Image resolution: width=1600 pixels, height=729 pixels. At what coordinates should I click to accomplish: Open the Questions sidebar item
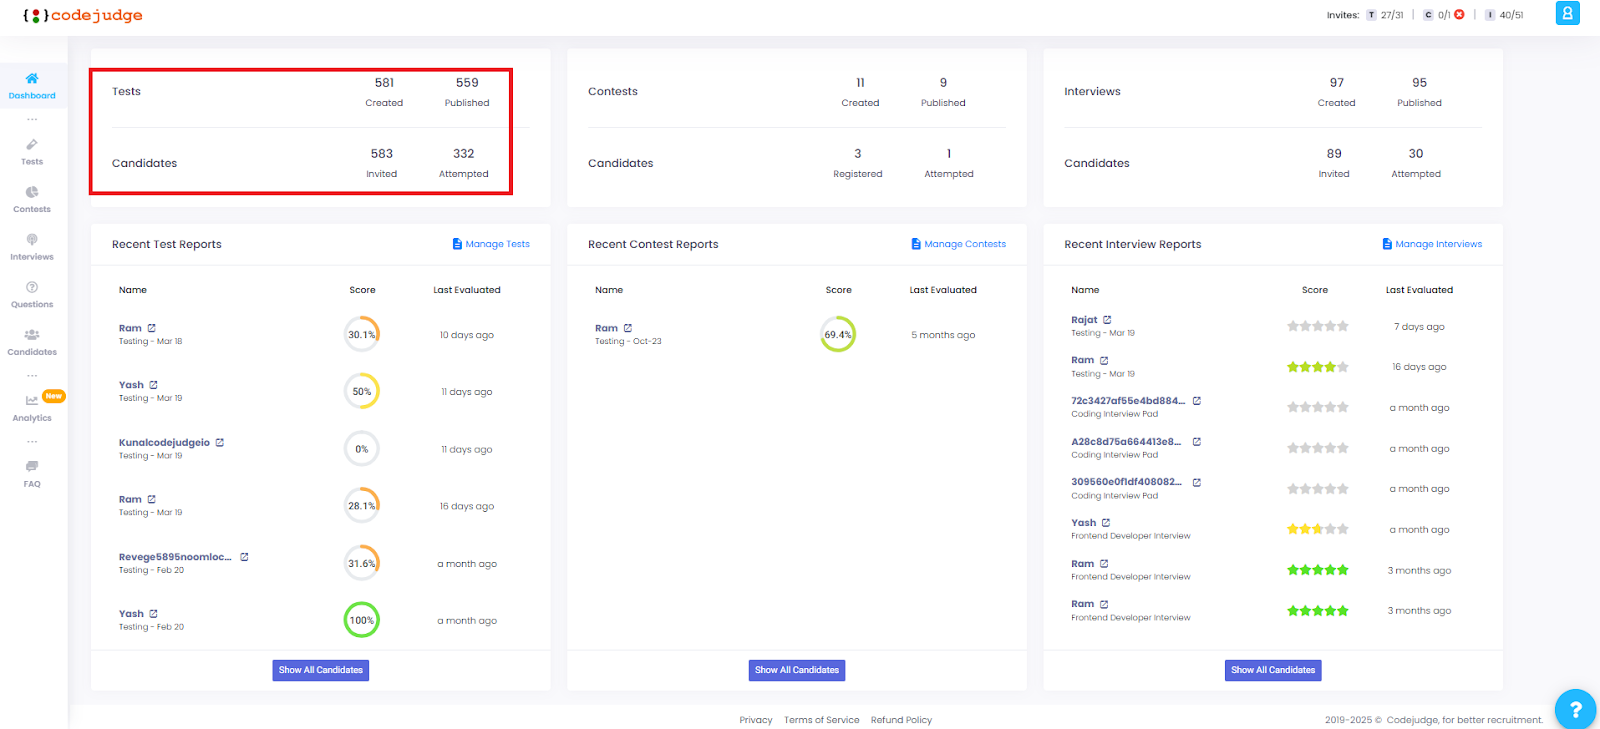[x=32, y=295]
